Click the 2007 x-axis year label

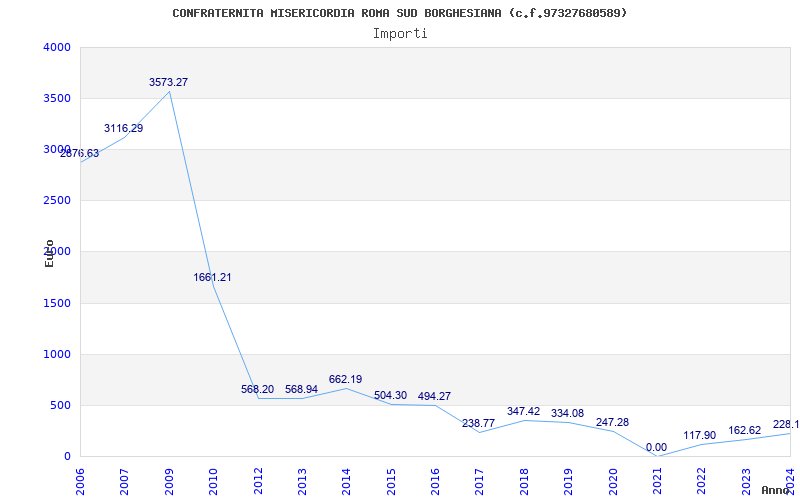coord(124,482)
